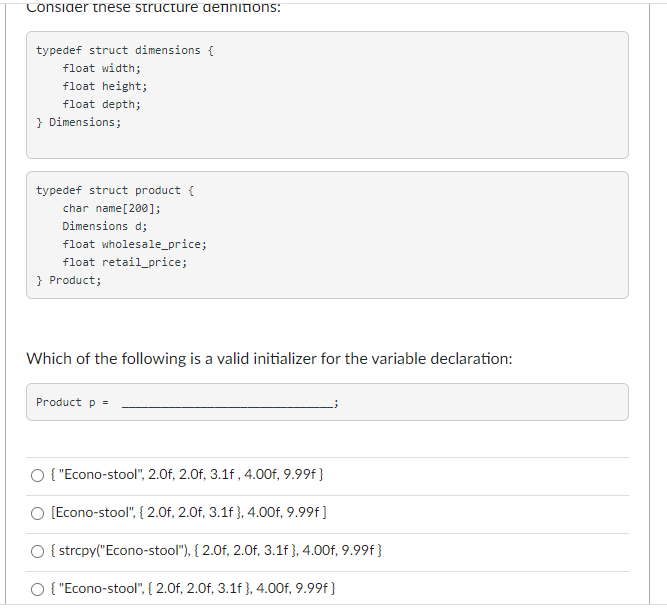Click the "Dimensions d;" member line

(105, 226)
